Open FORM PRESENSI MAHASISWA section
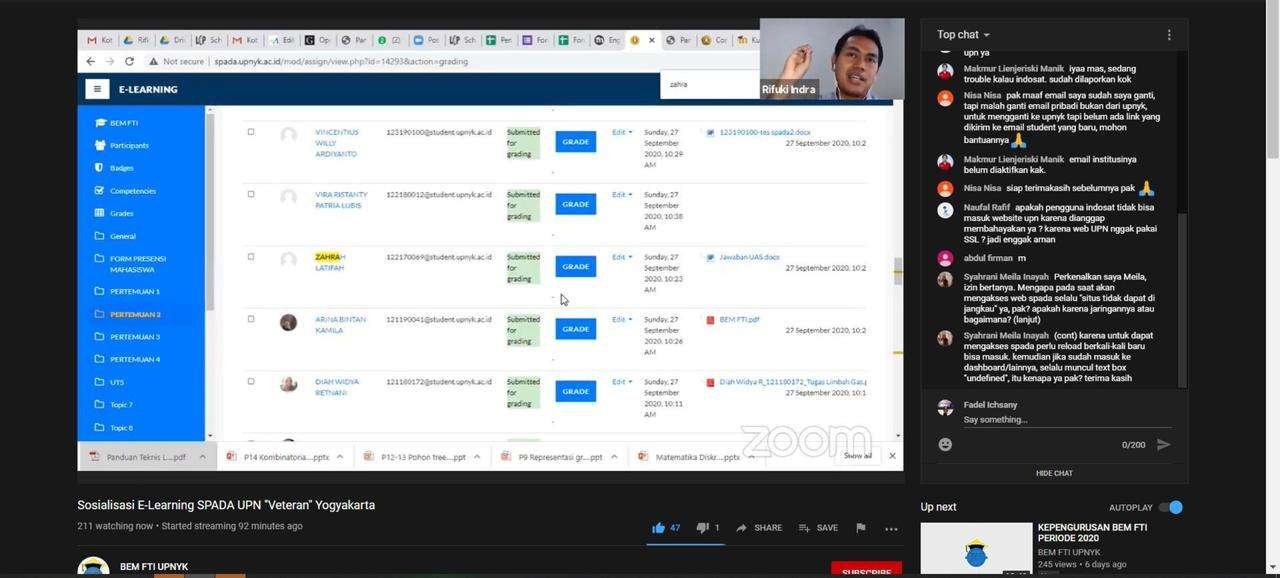The width and height of the screenshot is (1280, 578). [x=138, y=264]
